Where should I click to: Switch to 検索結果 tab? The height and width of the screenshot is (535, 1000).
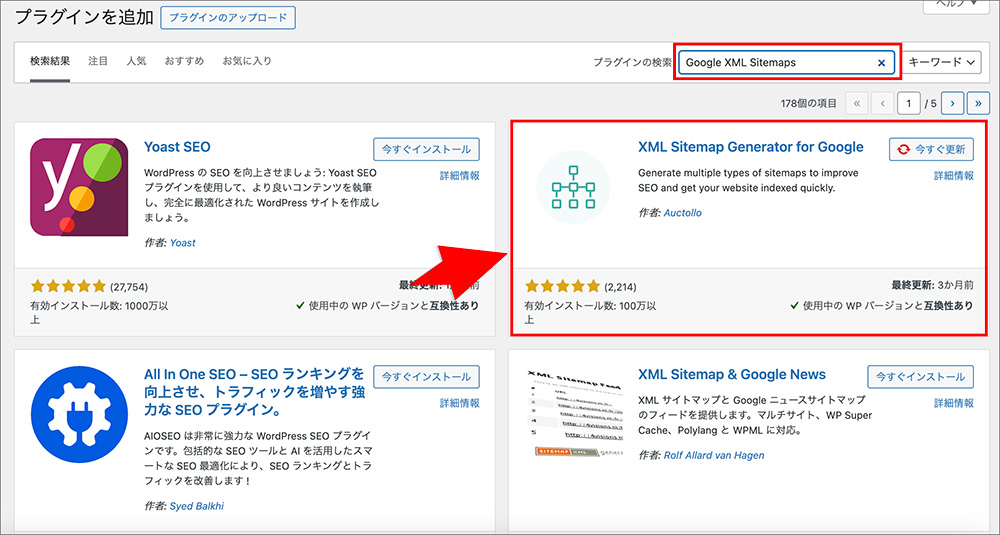pos(50,61)
